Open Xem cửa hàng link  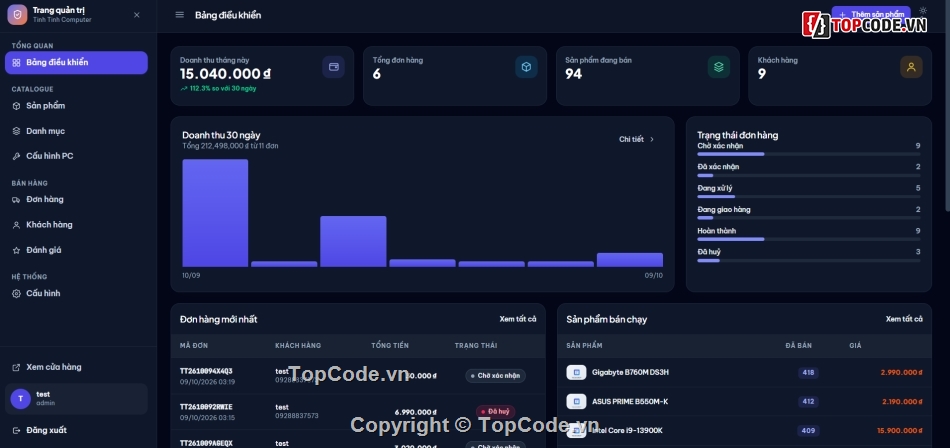tap(76, 367)
